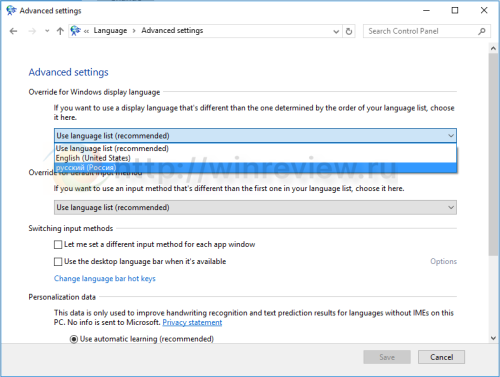The image size is (500, 377).
Task: Enable desktop language bar checkbox
Action: 58,262
